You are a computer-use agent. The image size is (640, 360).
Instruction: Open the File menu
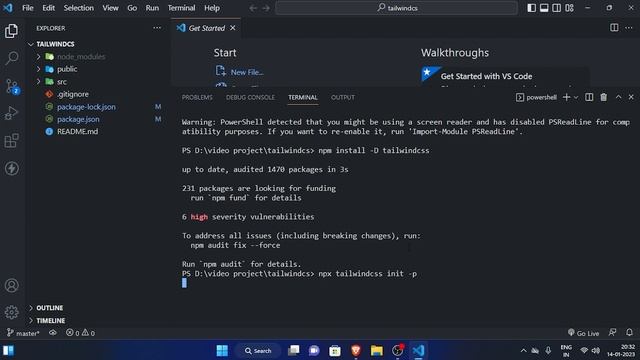click(28, 8)
